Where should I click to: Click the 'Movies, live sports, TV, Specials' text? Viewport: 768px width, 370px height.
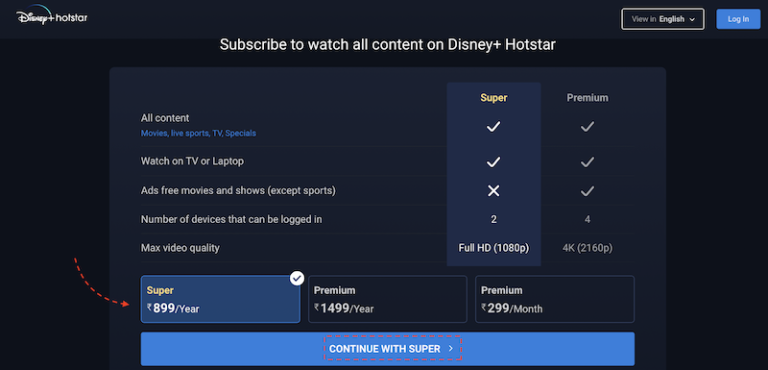(198, 133)
